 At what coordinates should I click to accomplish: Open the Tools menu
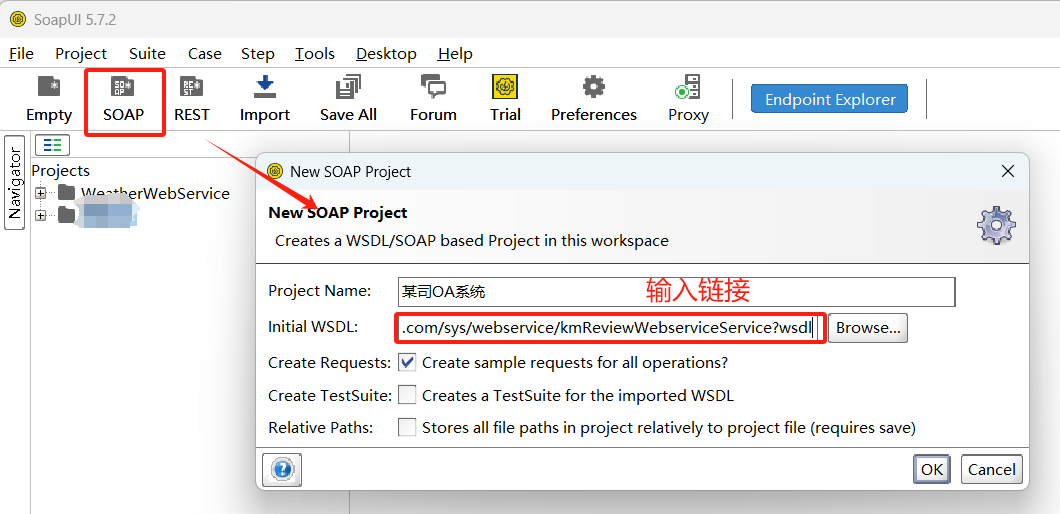[314, 53]
